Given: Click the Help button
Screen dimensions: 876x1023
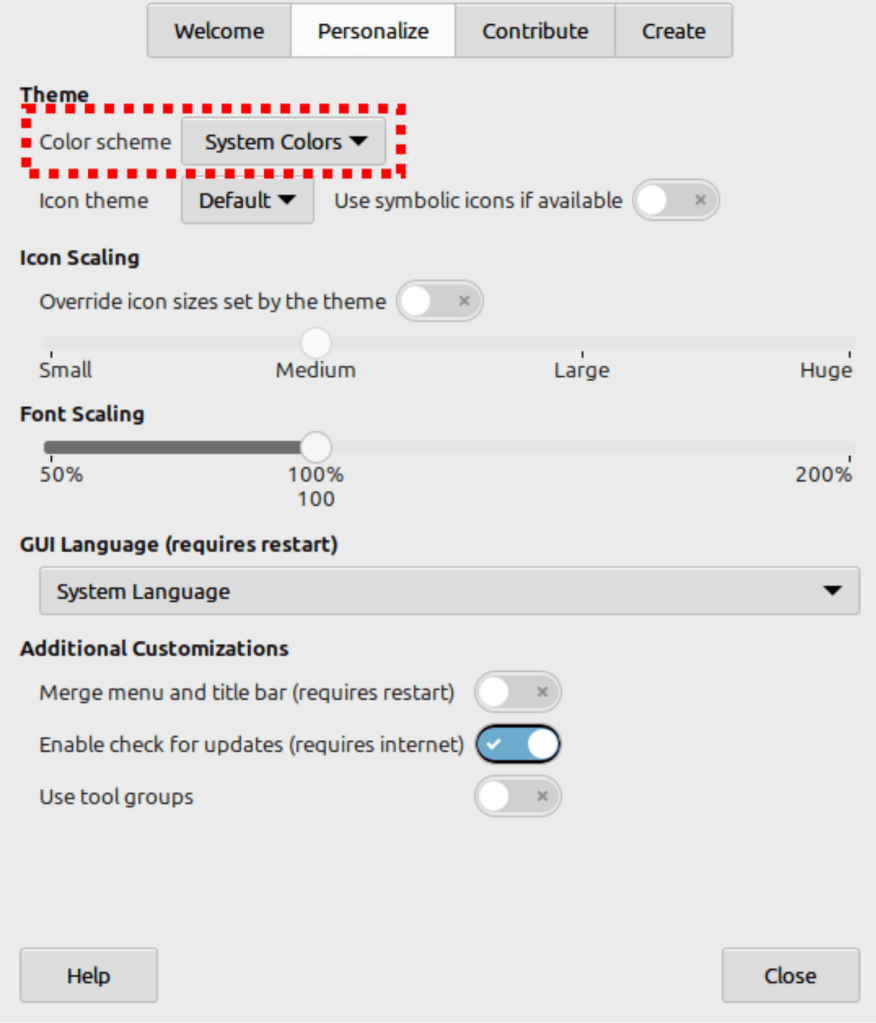Looking at the screenshot, I should pos(88,975).
